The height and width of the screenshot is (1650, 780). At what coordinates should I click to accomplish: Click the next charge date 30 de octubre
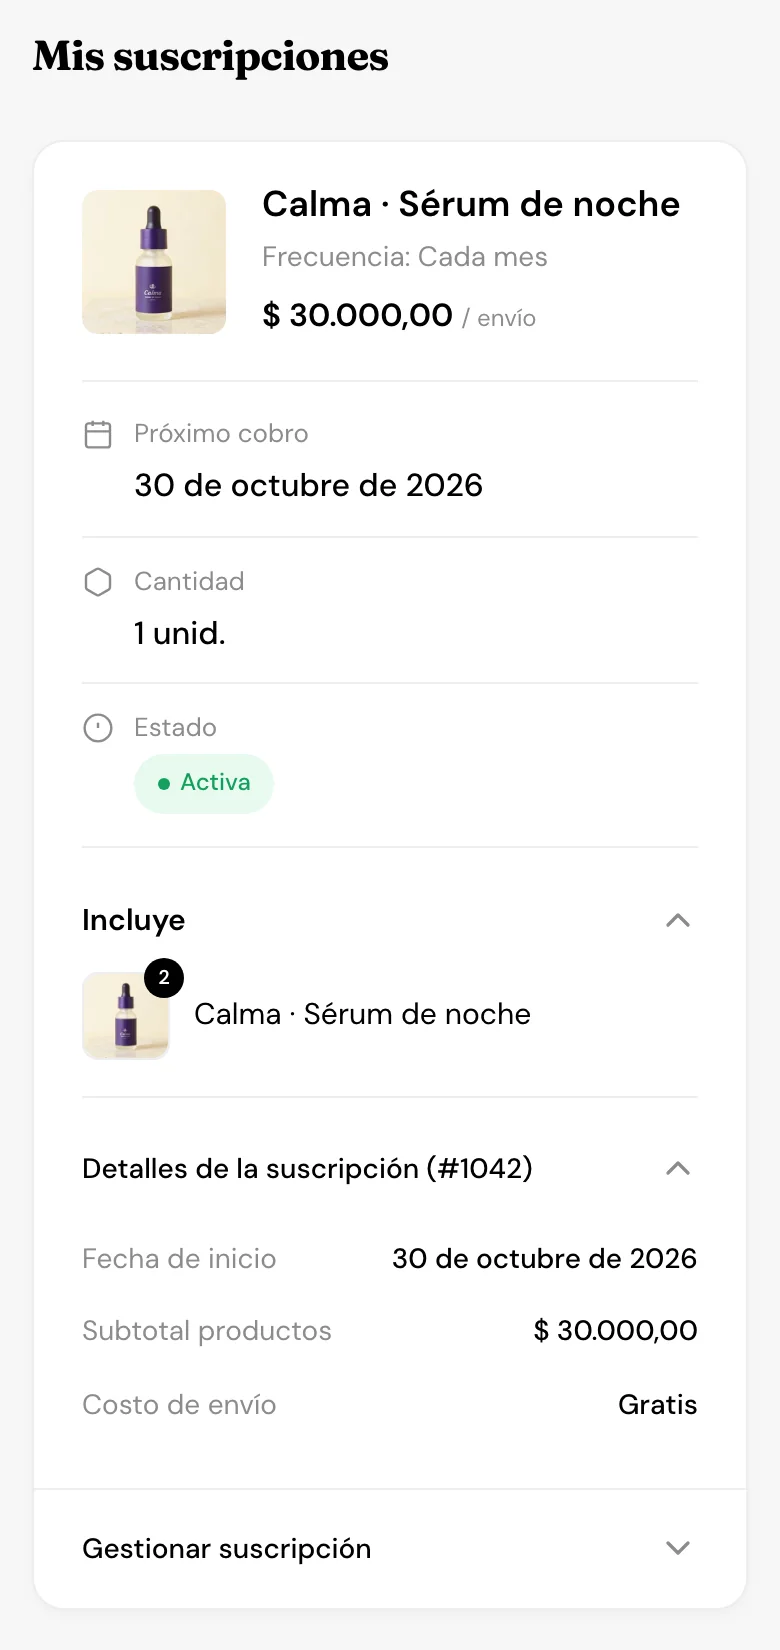coord(308,485)
